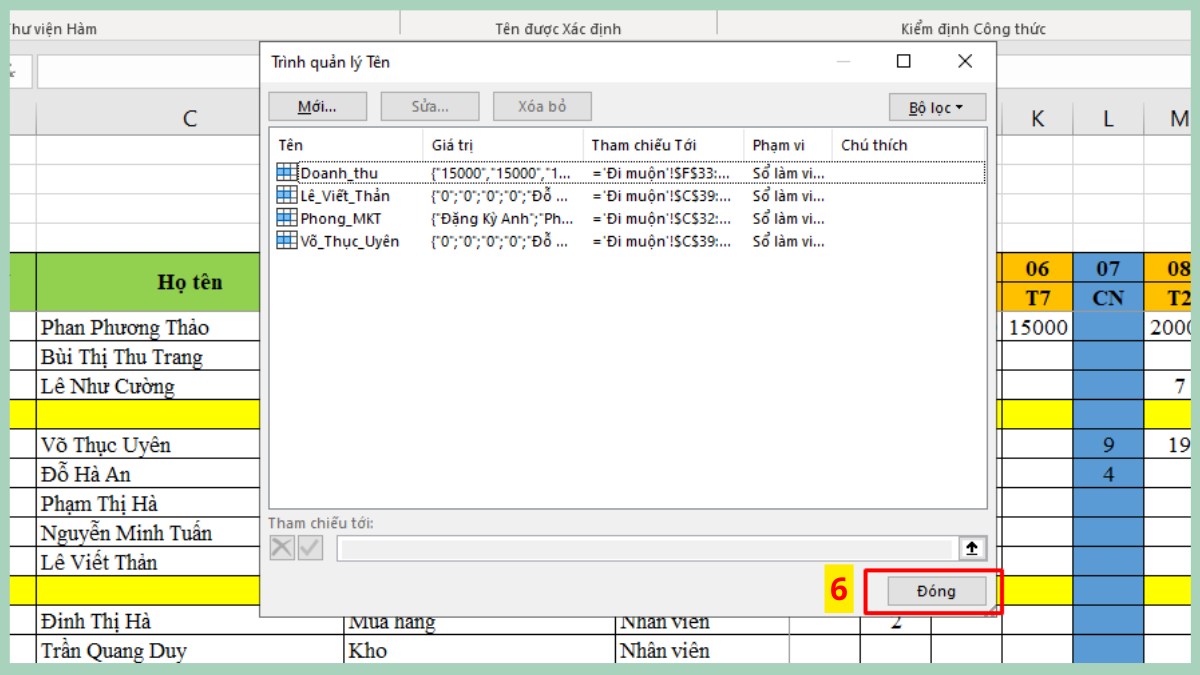The width and height of the screenshot is (1200, 675).
Task: Click the collapse dialog arrow beside Tham chiếu tới
Action: click(972, 546)
